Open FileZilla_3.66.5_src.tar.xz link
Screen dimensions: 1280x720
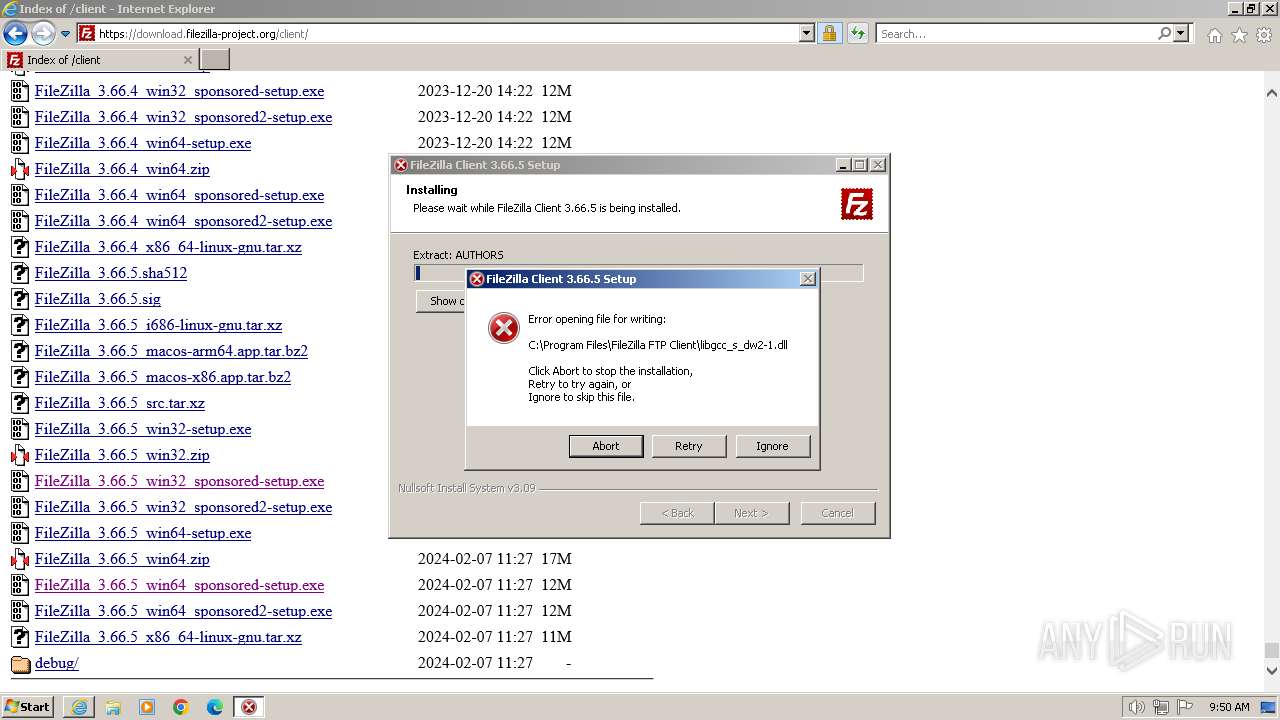(x=120, y=403)
